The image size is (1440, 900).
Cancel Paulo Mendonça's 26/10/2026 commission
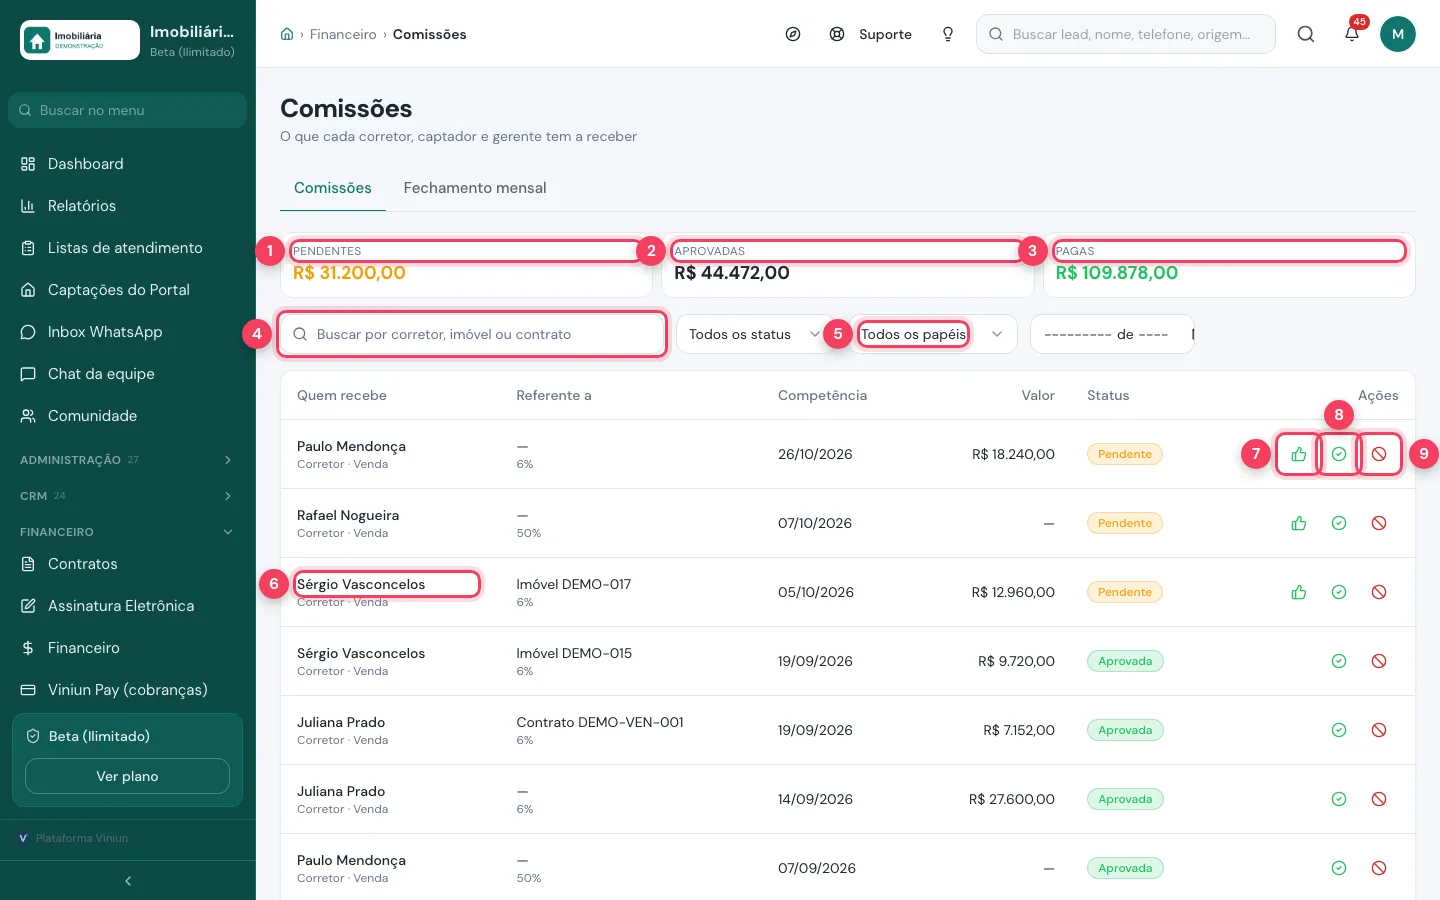pos(1379,454)
